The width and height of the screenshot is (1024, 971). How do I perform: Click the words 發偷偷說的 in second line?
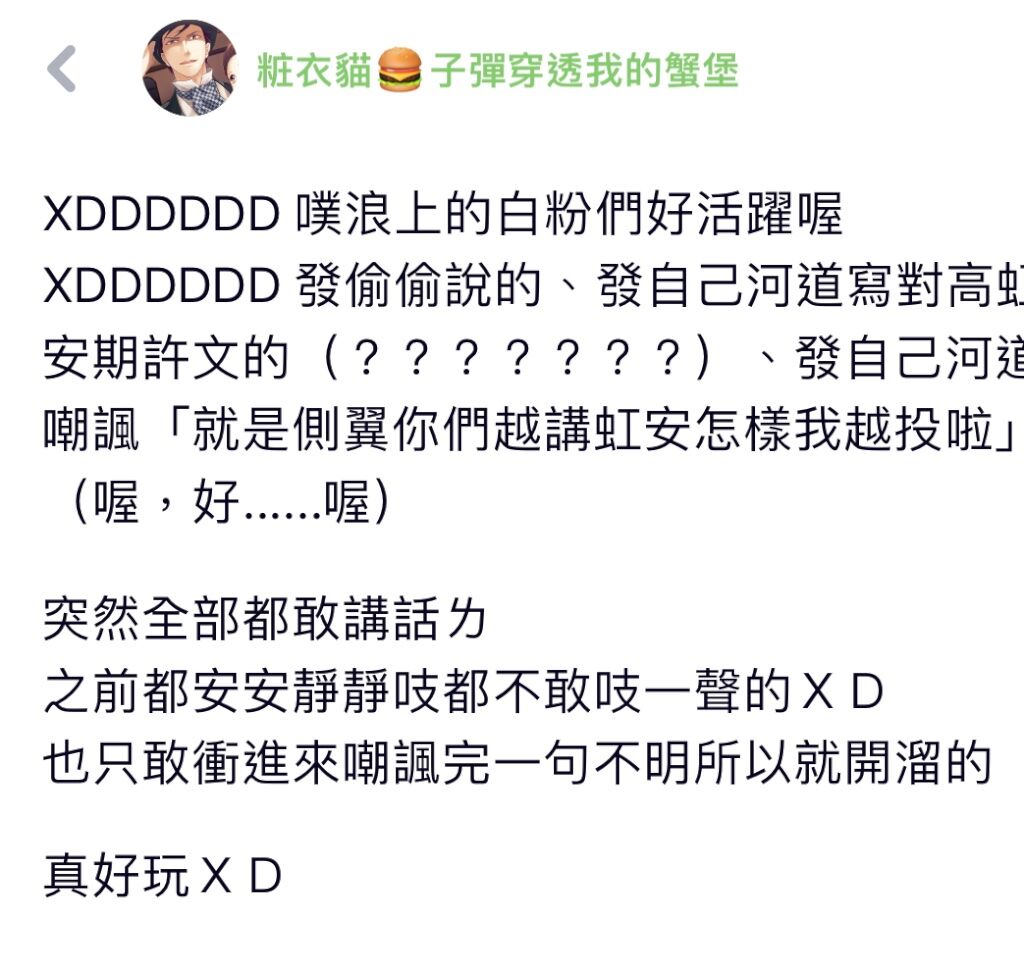pyautogui.click(x=419, y=286)
